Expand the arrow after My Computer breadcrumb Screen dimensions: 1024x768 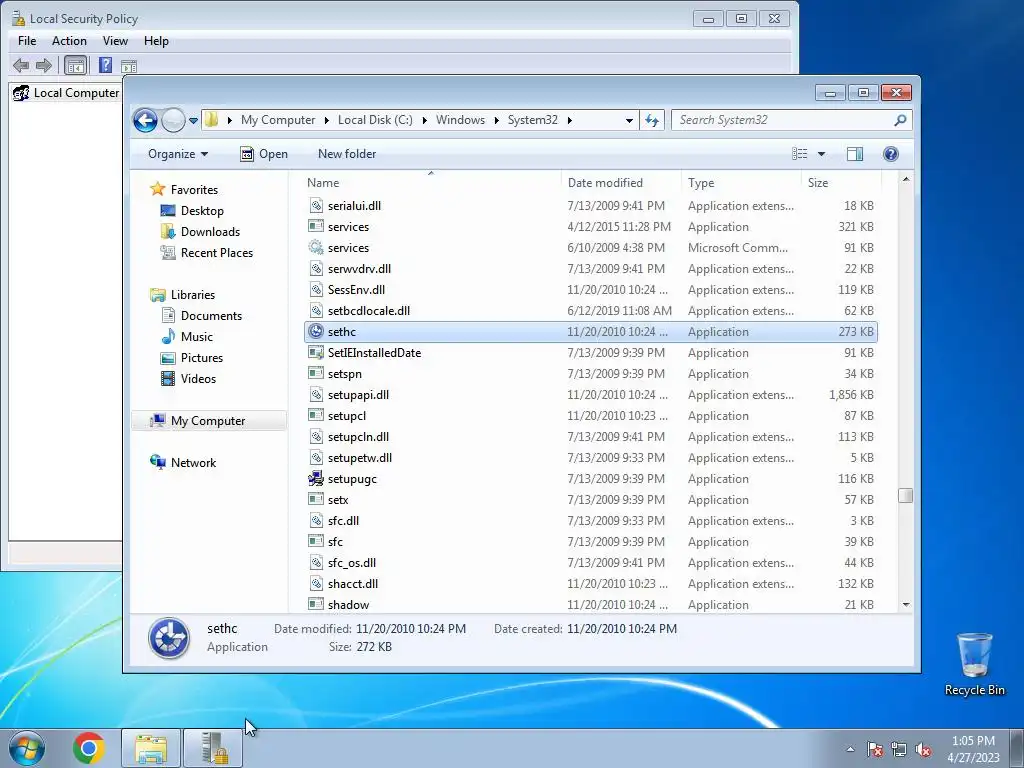tap(327, 121)
